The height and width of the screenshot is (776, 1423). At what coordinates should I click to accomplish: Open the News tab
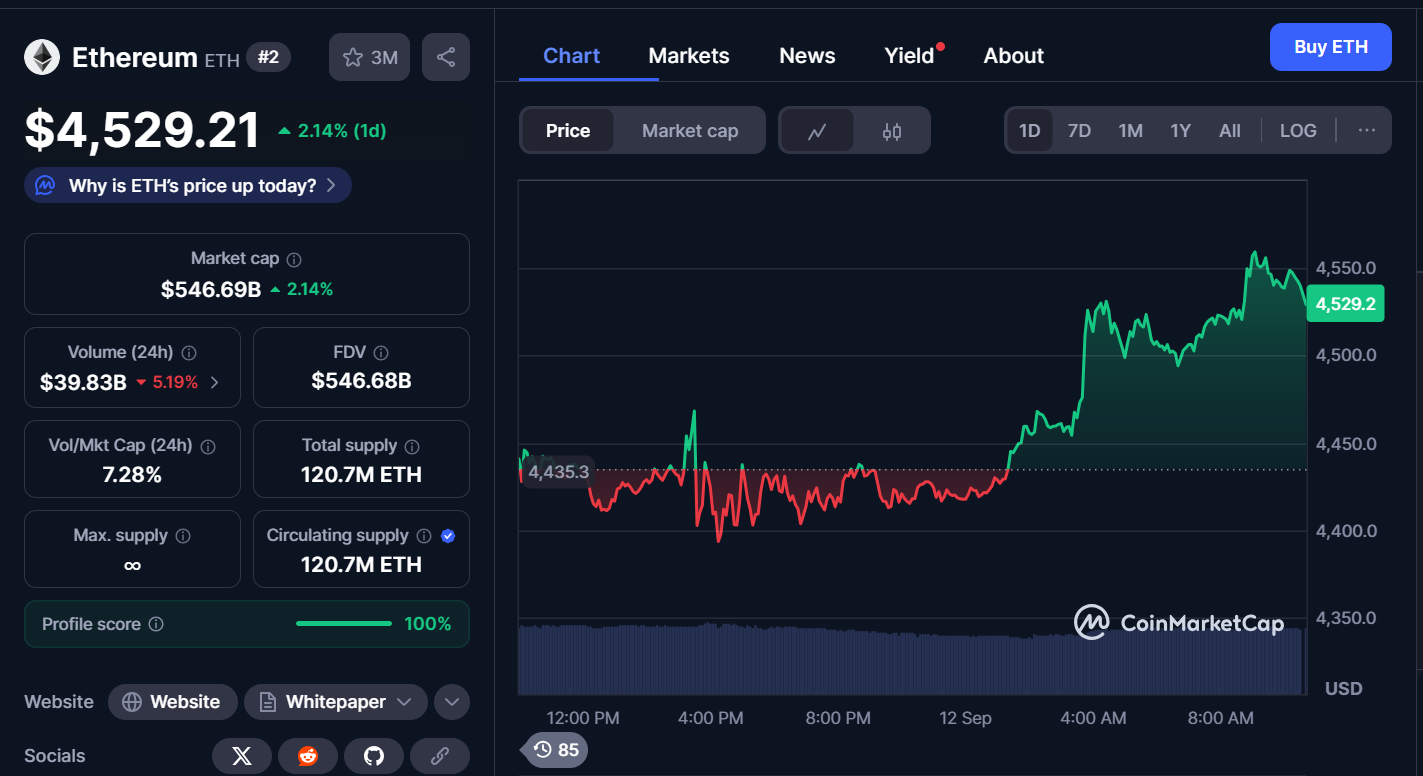tap(807, 56)
